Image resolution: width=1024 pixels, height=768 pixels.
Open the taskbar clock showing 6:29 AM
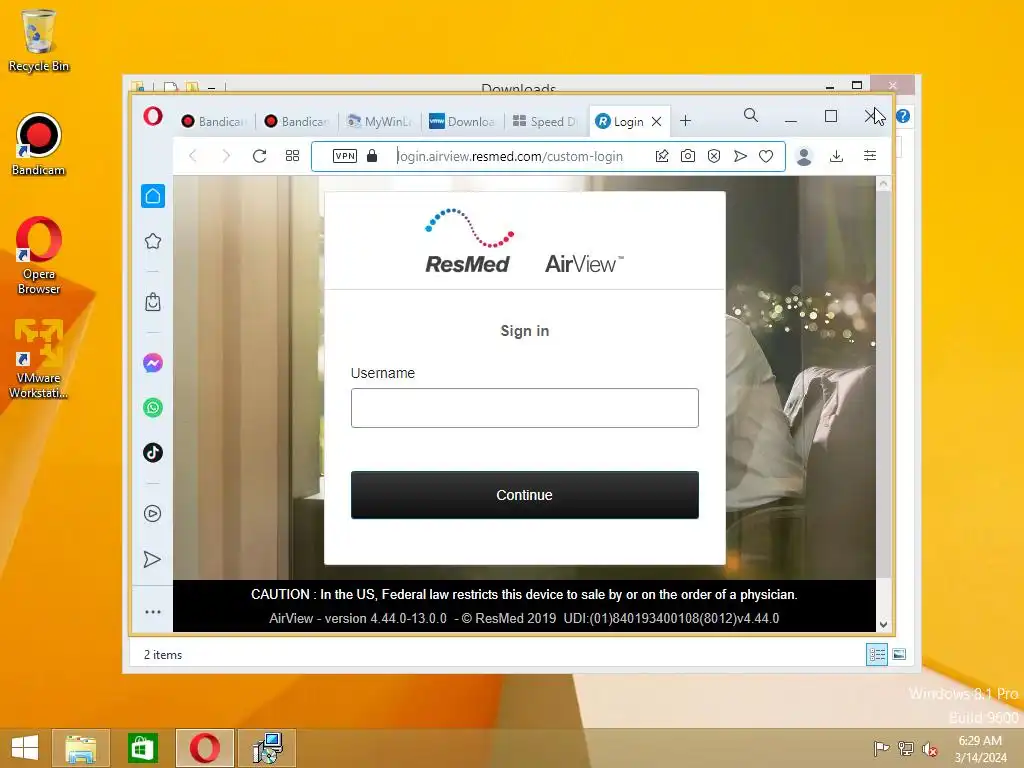pyautogui.click(x=980, y=748)
